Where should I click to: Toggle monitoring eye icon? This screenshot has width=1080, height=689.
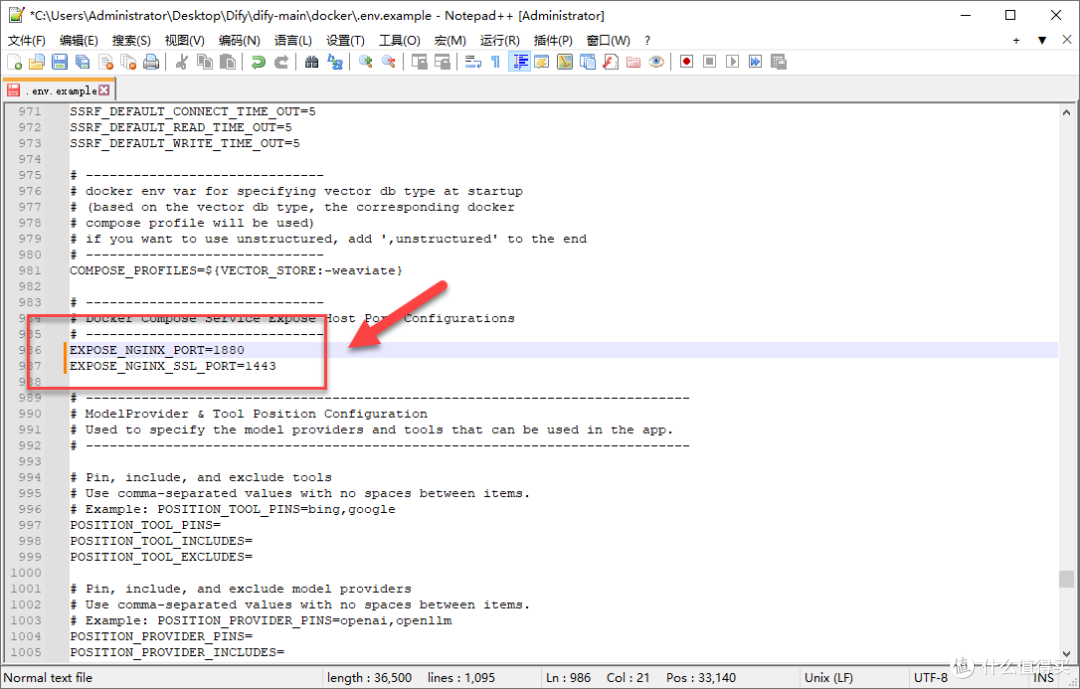[x=656, y=62]
